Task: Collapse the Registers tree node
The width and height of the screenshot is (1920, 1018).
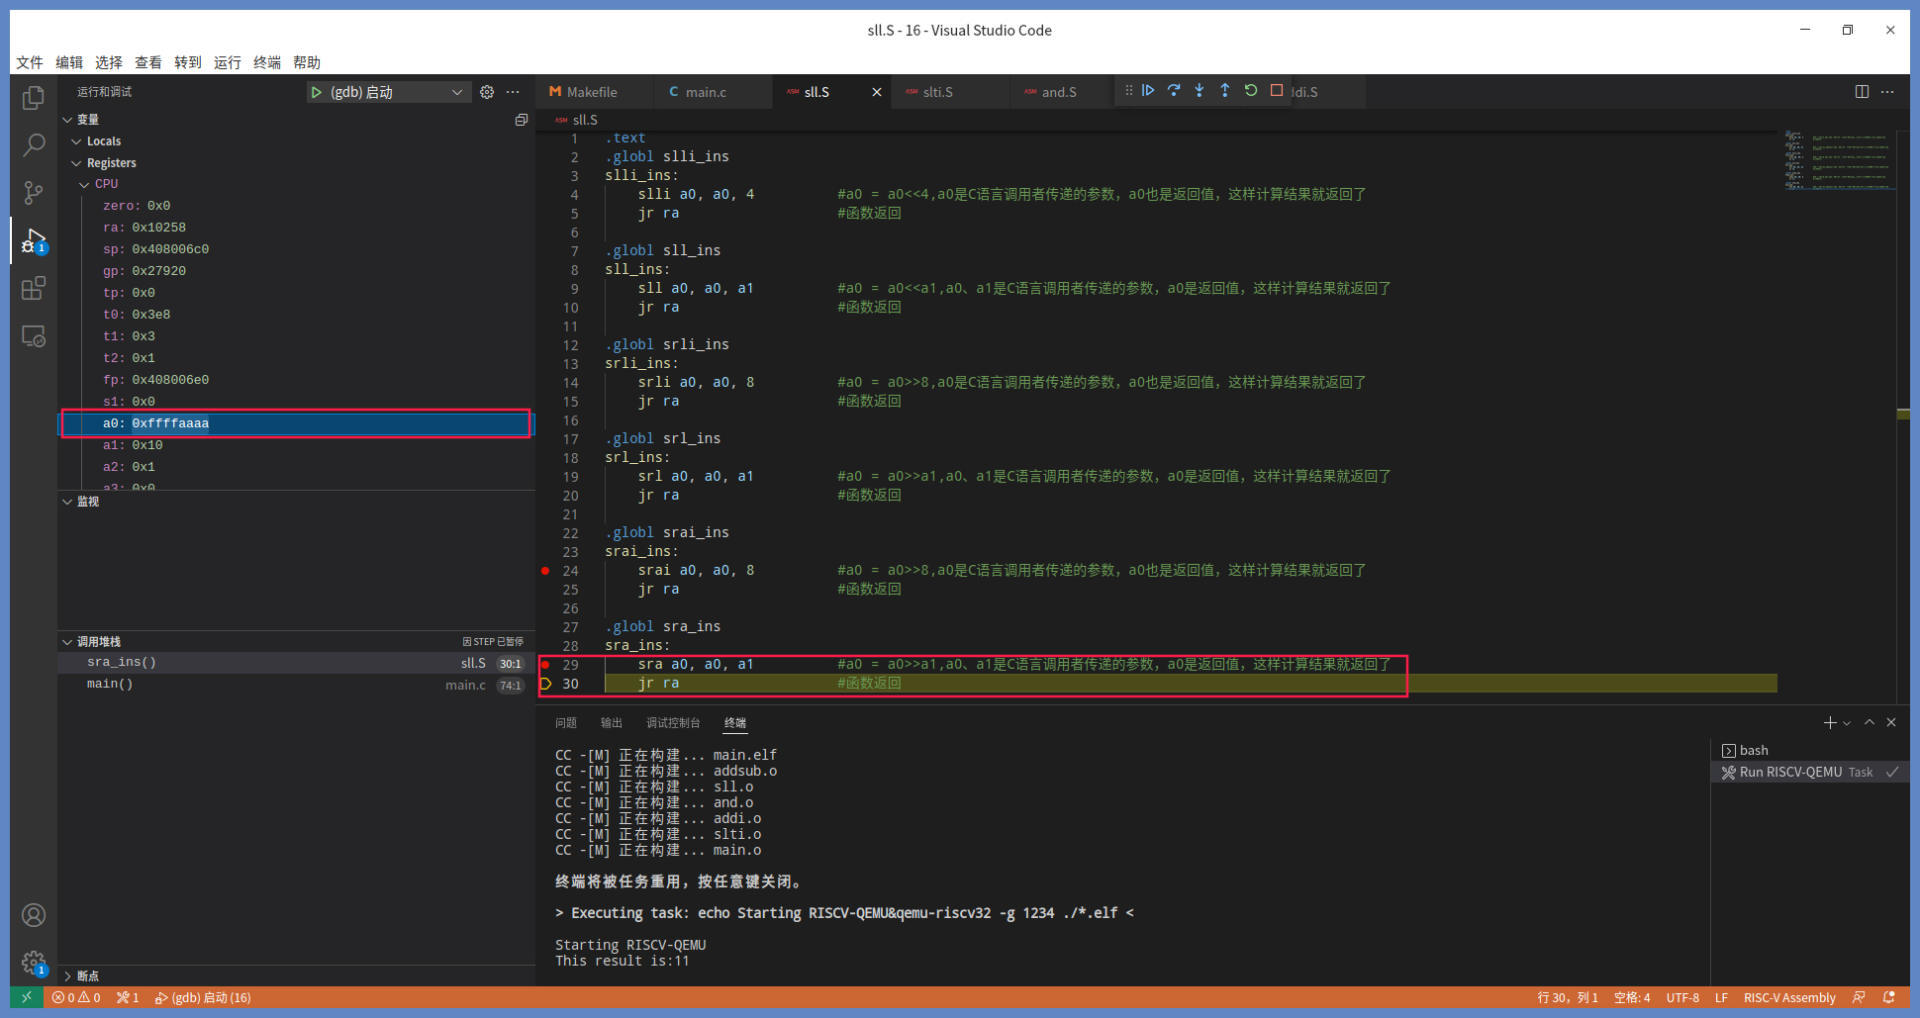Action: (x=77, y=163)
